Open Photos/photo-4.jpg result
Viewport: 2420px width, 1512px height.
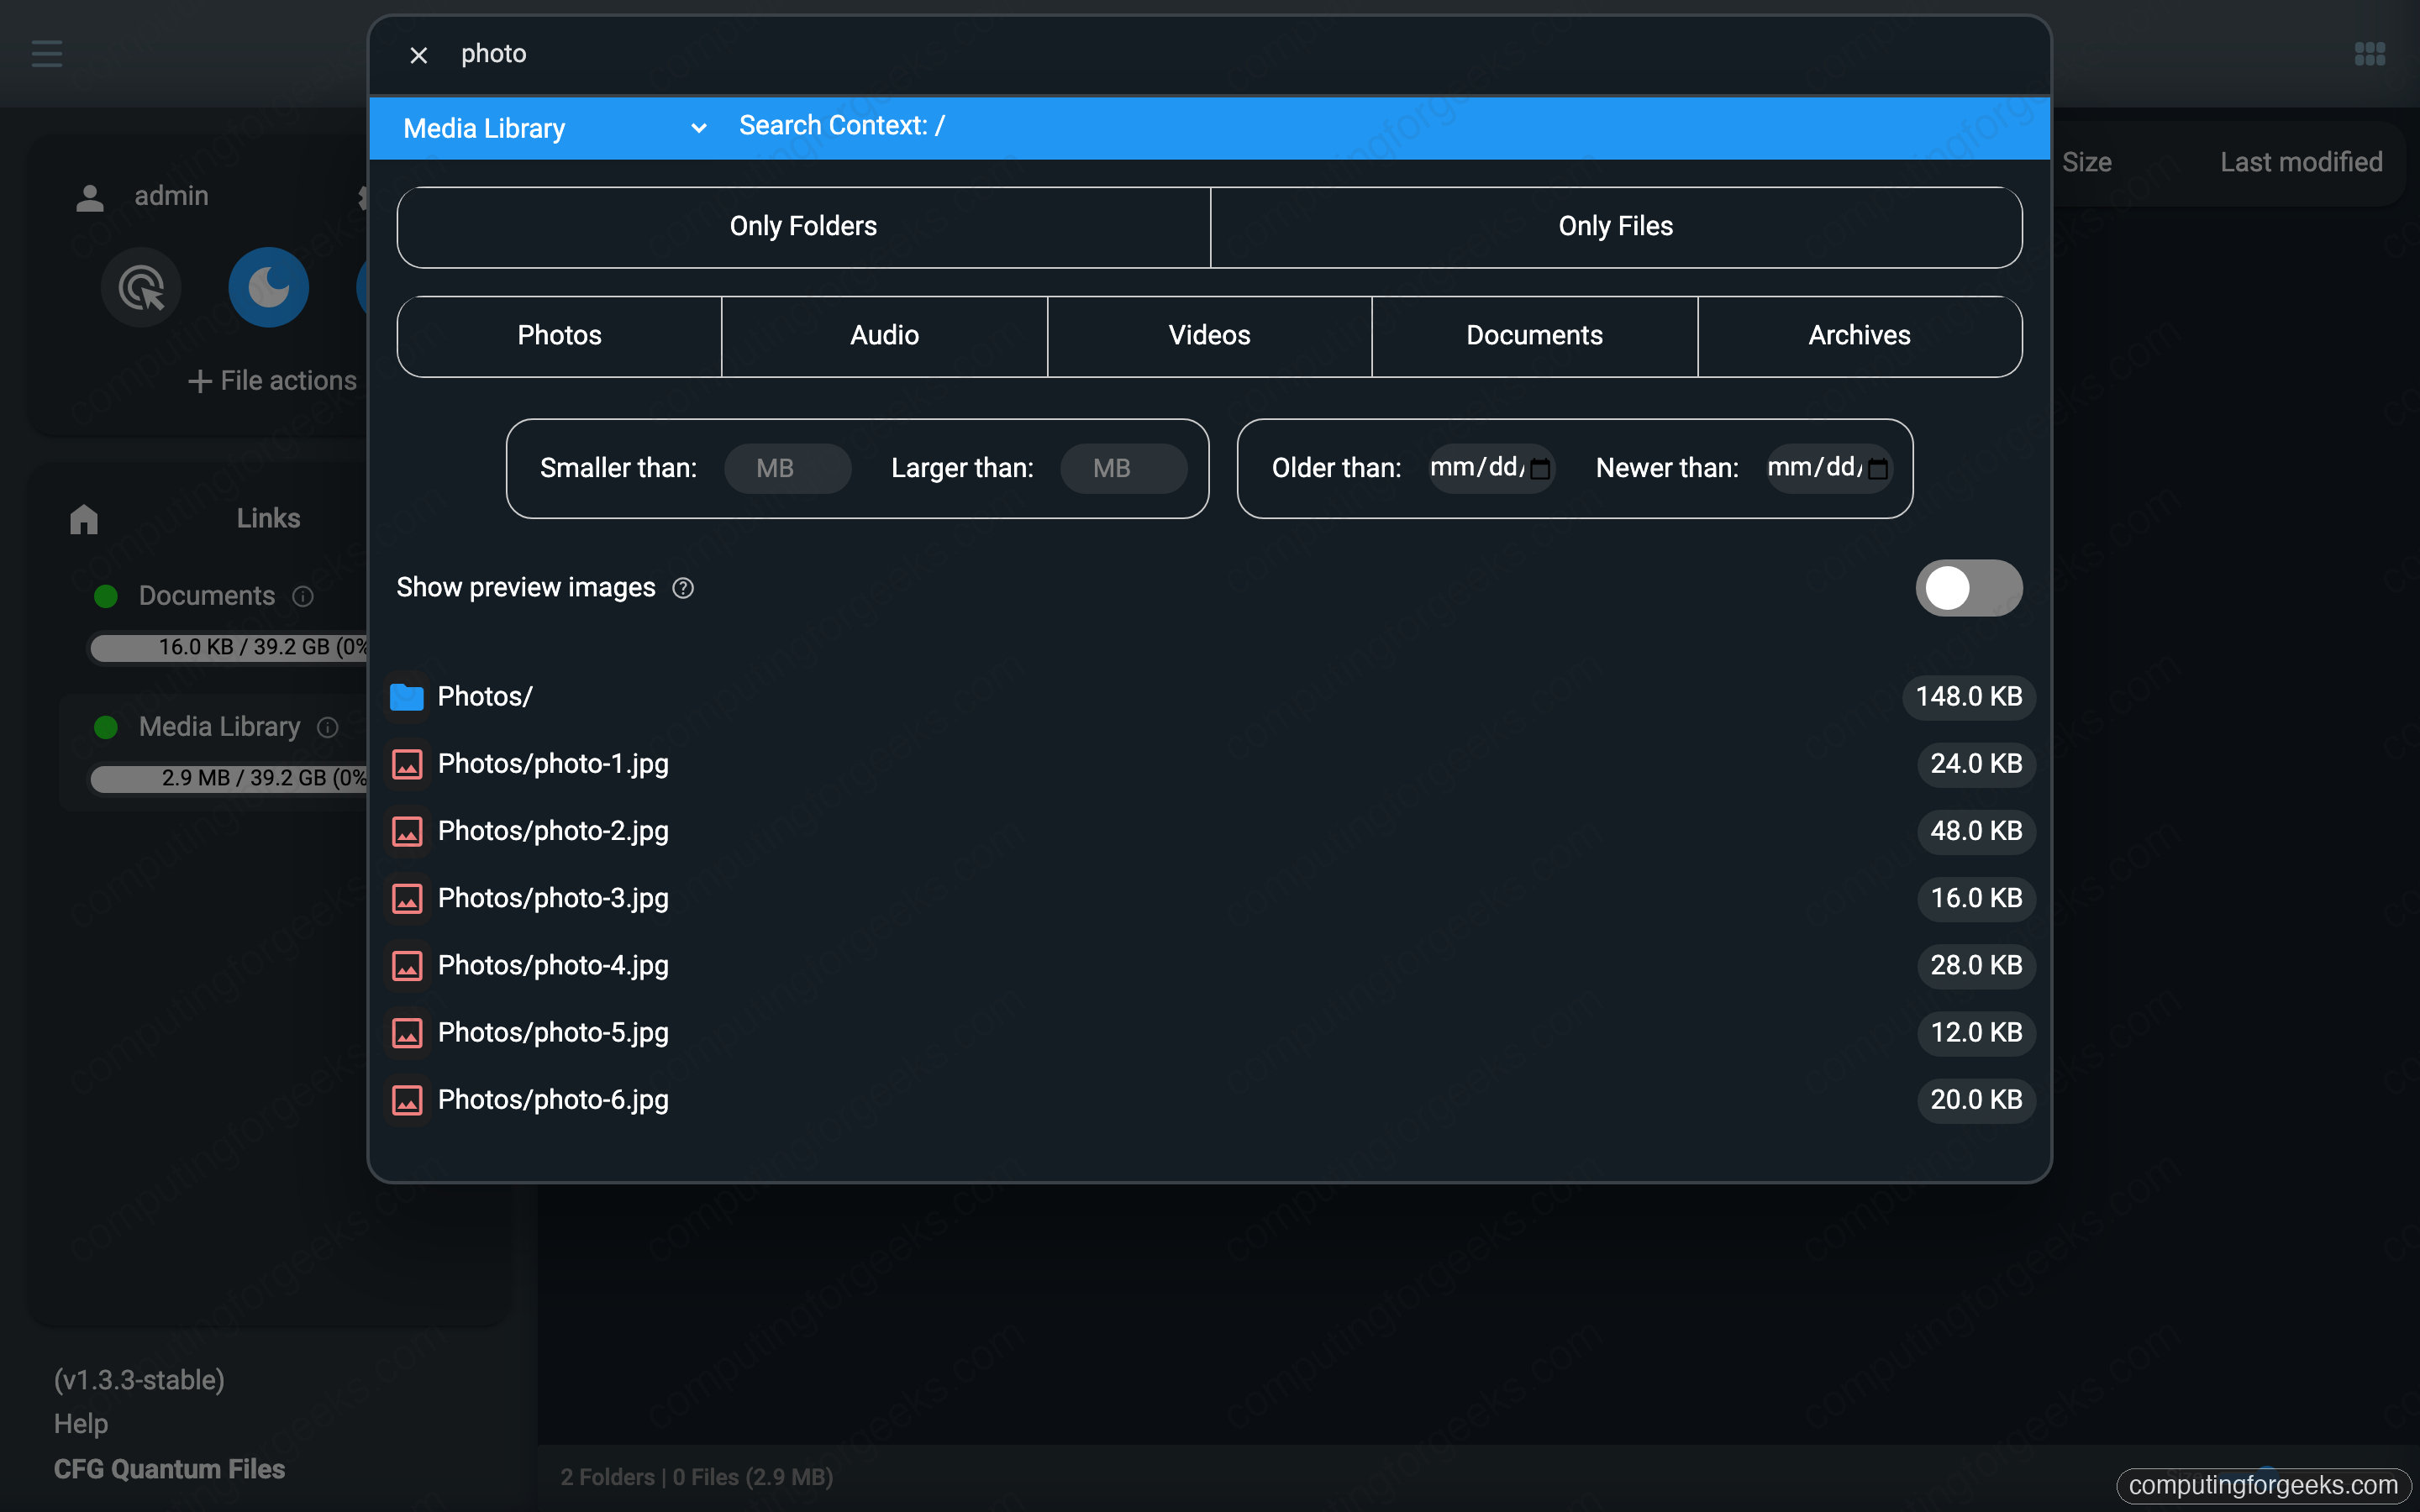1210,965
